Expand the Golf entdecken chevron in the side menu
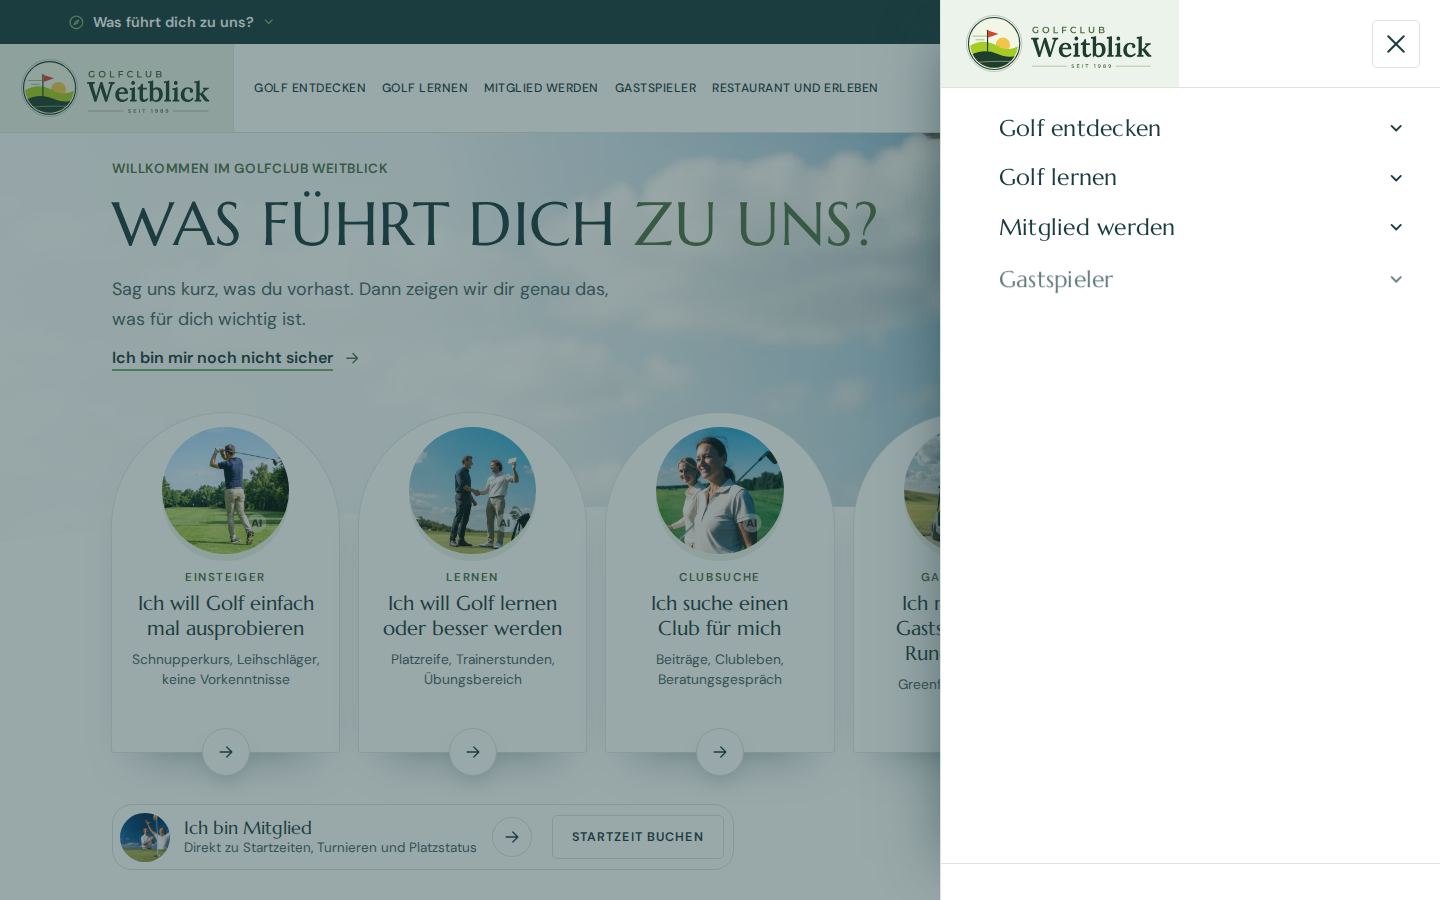The image size is (1440, 900). 1396,128
